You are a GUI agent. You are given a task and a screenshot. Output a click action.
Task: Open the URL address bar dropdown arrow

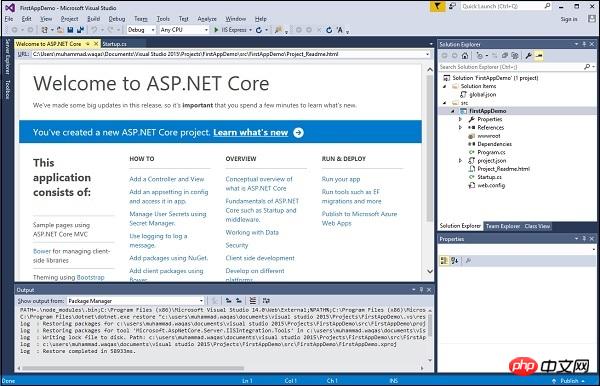coord(427,54)
